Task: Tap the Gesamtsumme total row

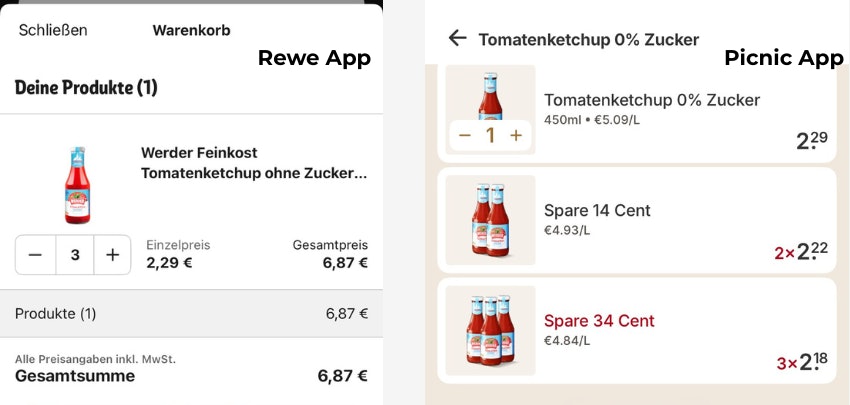Action: coord(191,376)
